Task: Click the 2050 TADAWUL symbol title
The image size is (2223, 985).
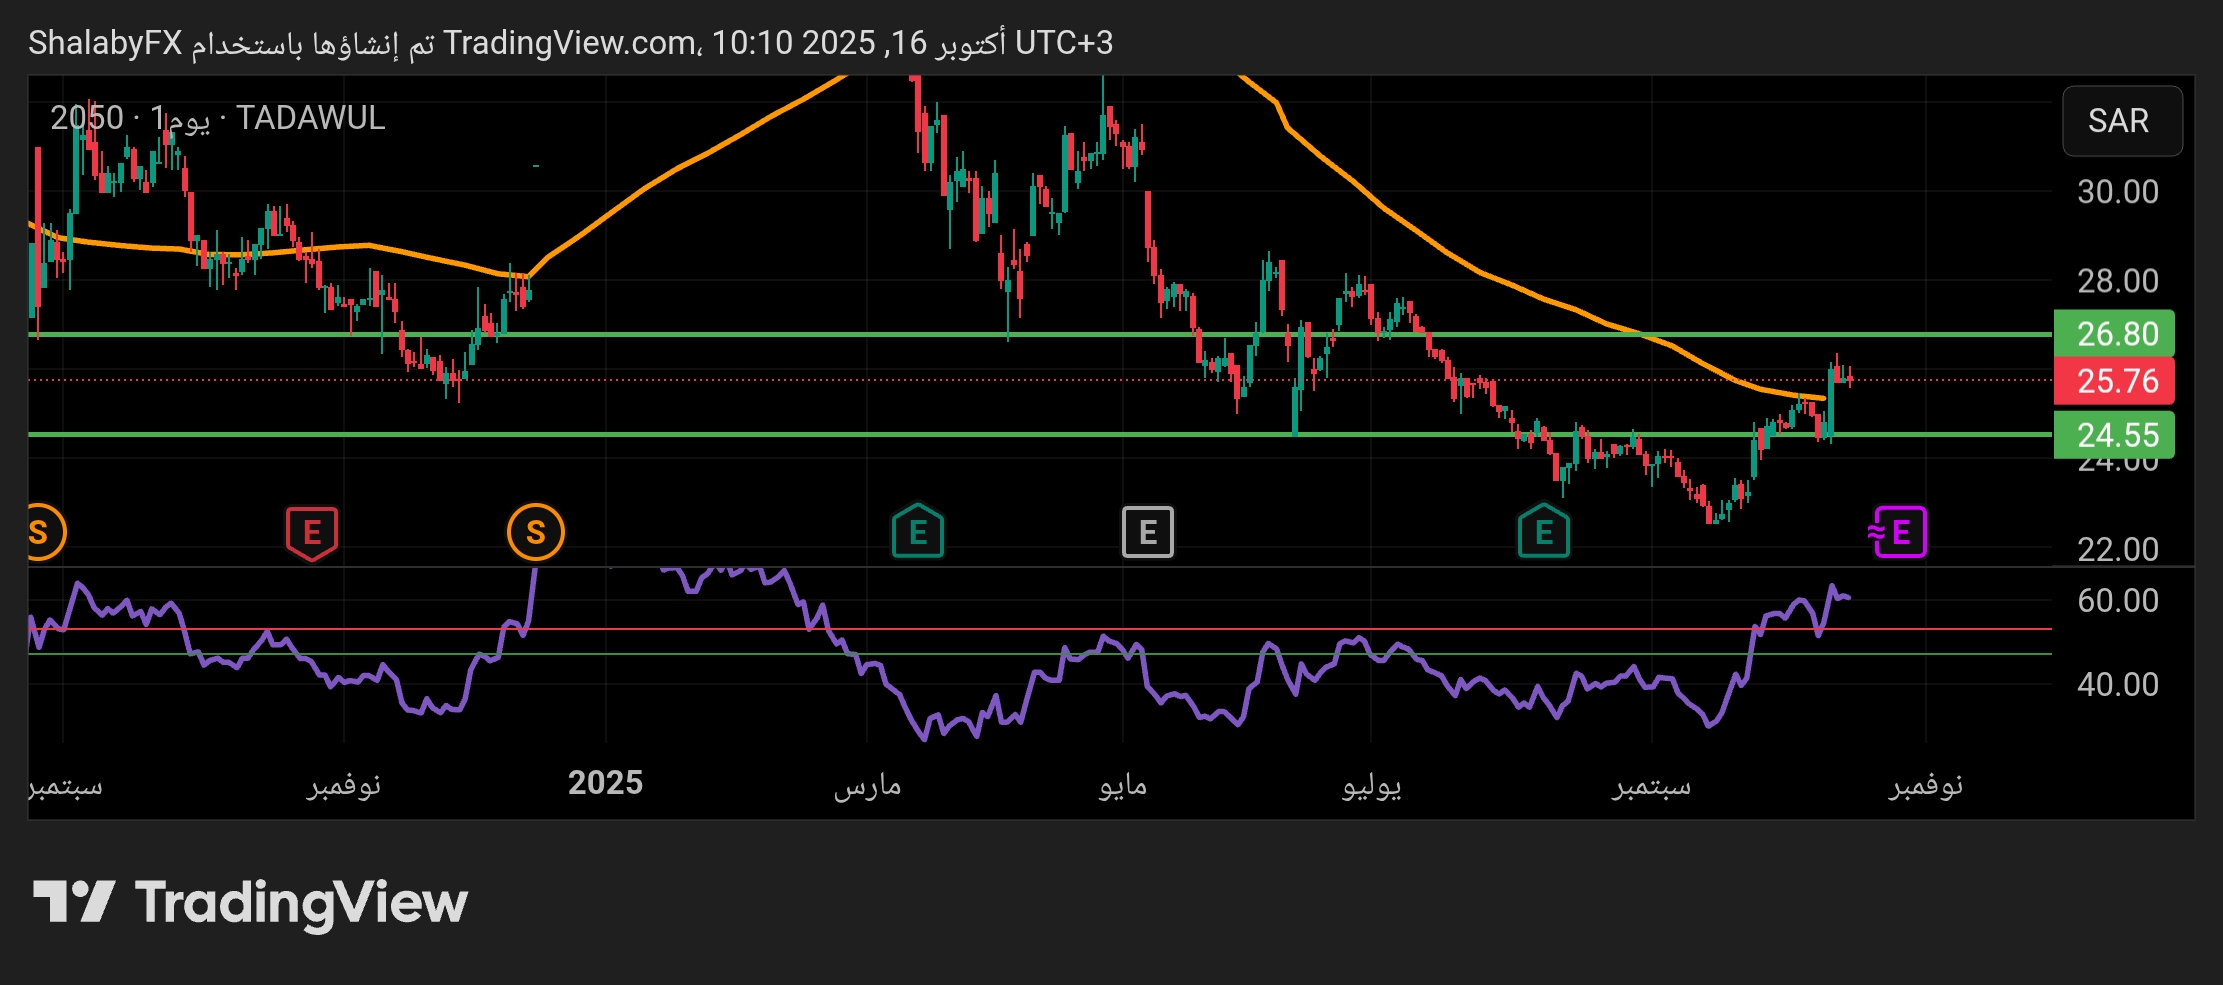Action: click(217, 119)
